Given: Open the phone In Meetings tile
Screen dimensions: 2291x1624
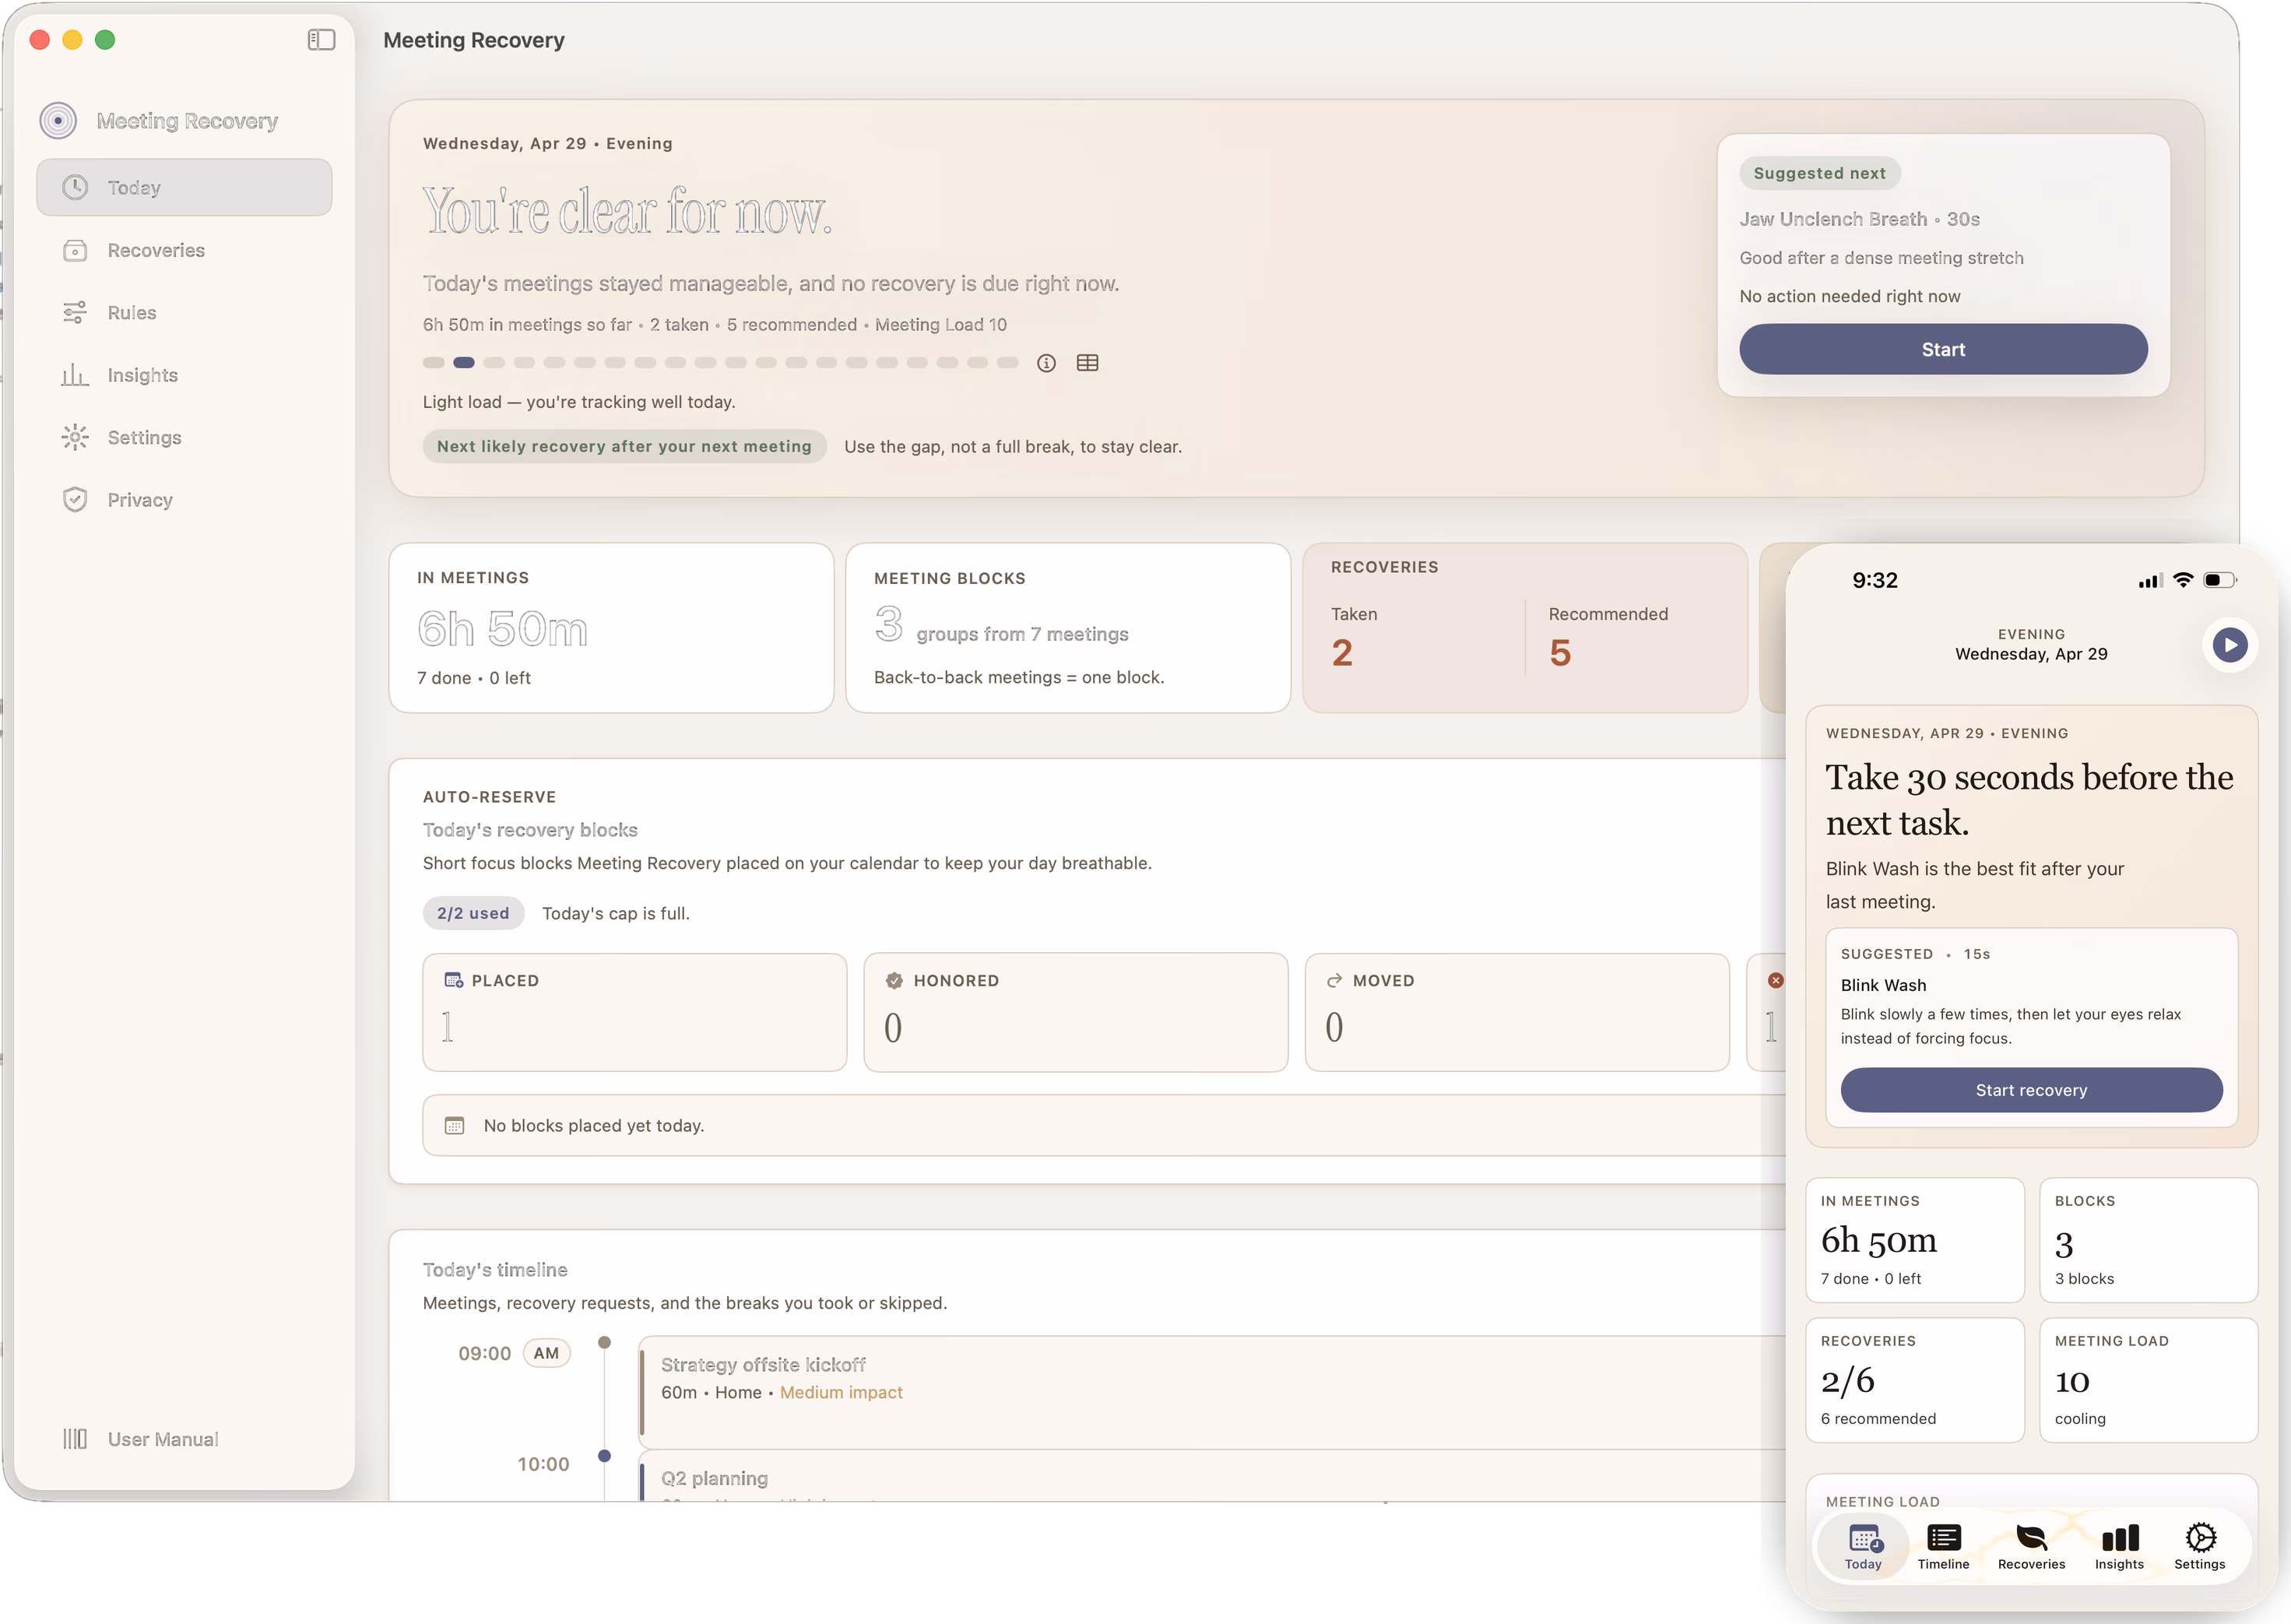Looking at the screenshot, I should point(1914,1239).
